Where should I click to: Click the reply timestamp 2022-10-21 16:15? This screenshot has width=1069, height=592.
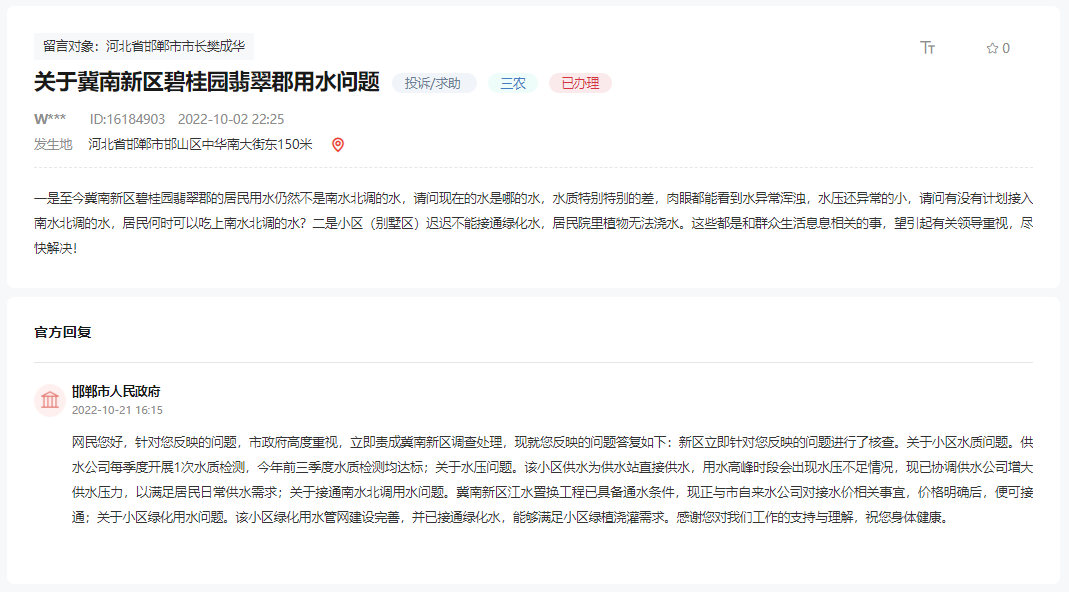[x=117, y=411]
